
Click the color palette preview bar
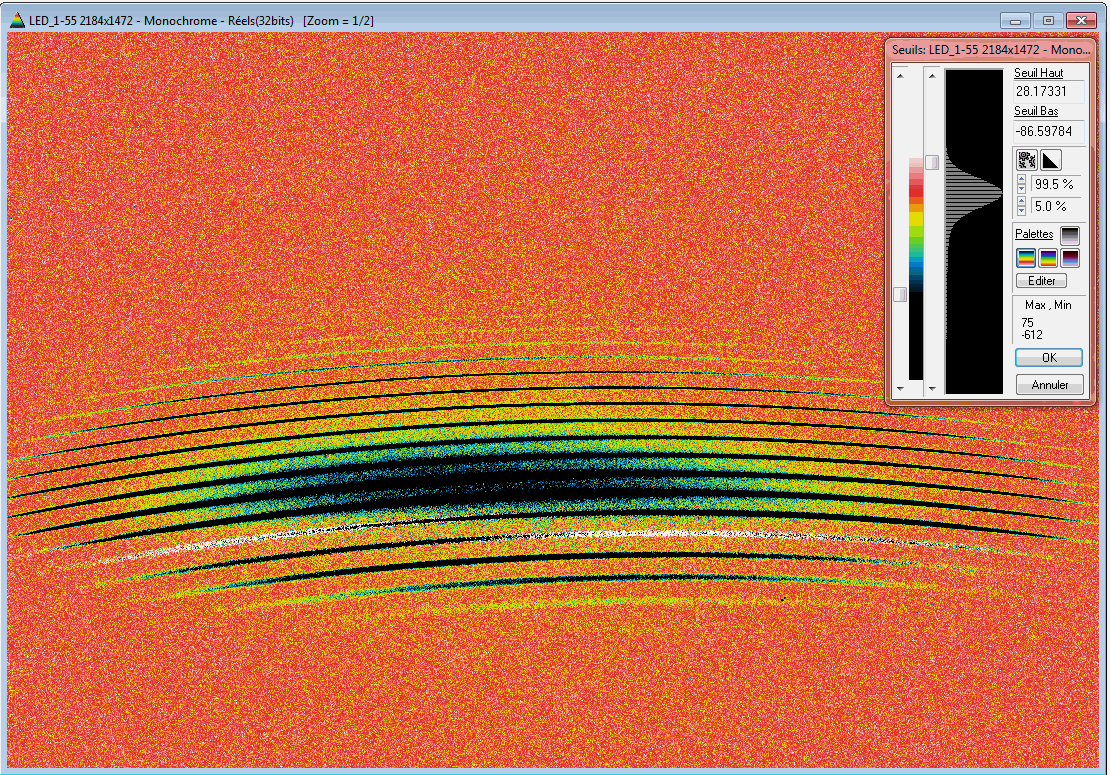[x=916, y=269]
